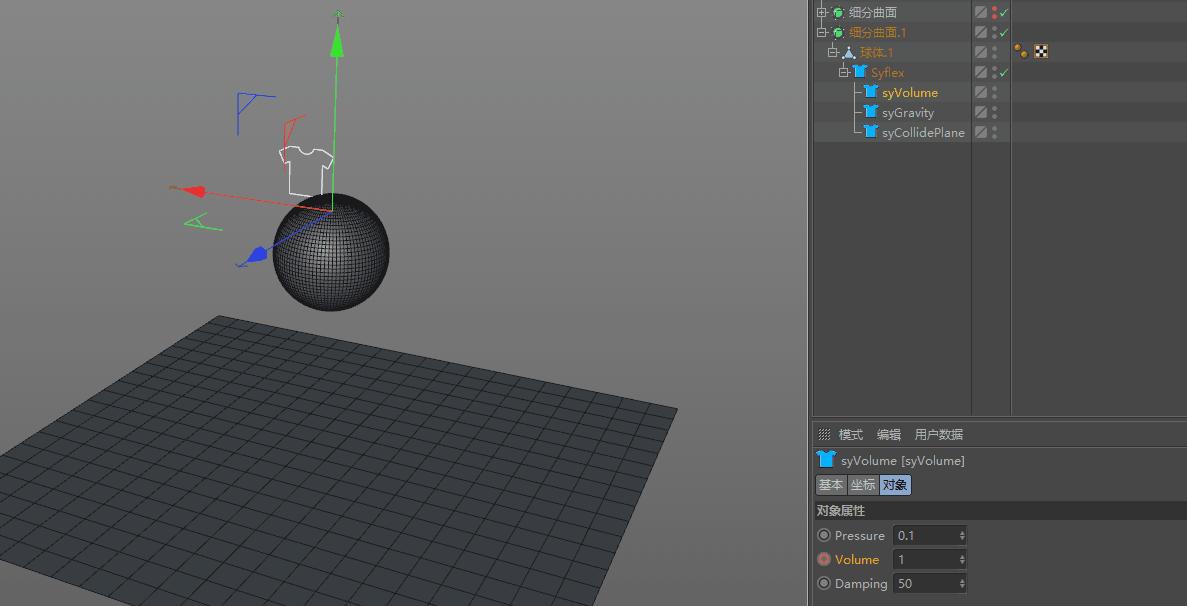Select the syGravity tag icon
This screenshot has width=1187, height=606.
tap(869, 112)
